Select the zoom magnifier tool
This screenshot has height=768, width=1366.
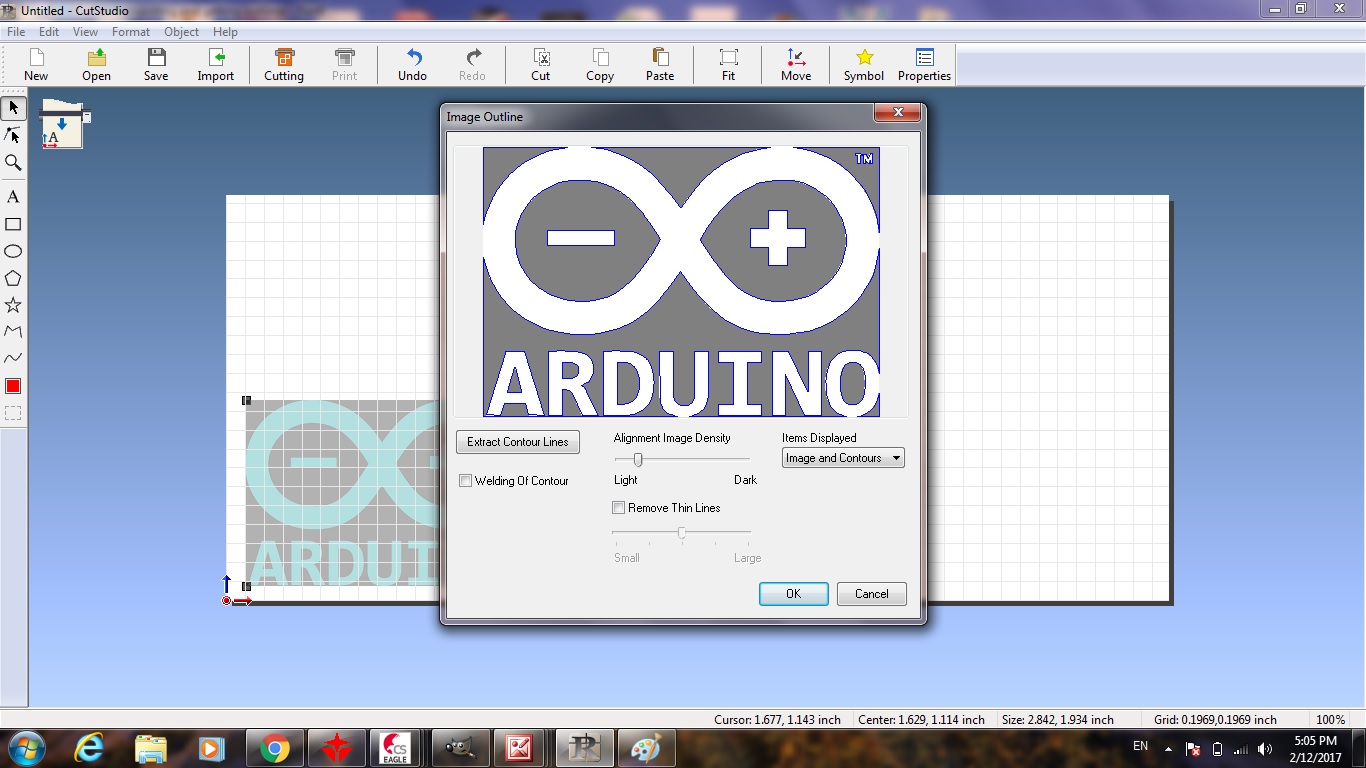pos(13,162)
